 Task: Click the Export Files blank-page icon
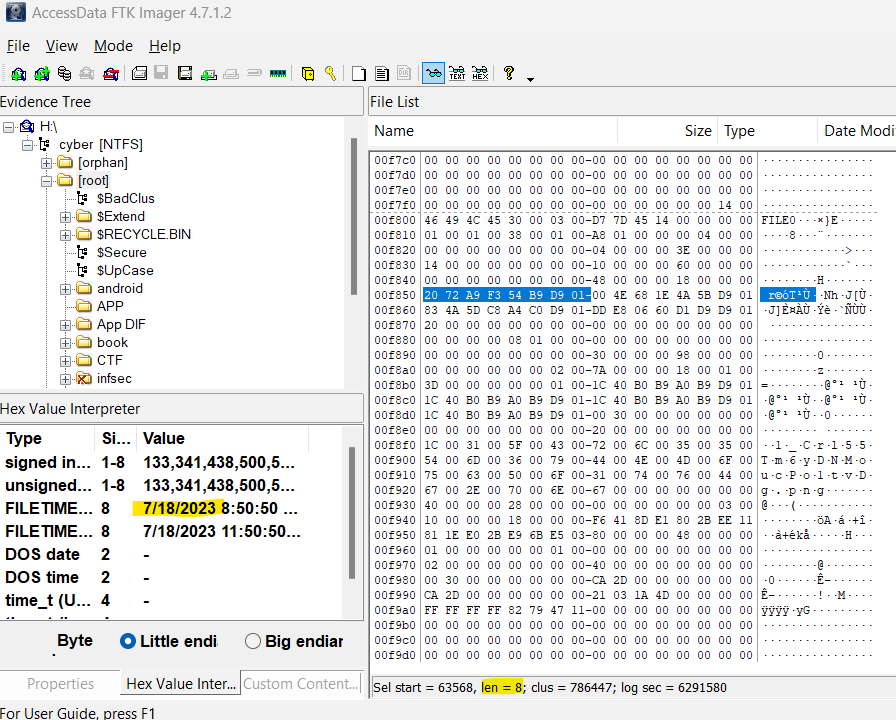pyautogui.click(x=359, y=73)
